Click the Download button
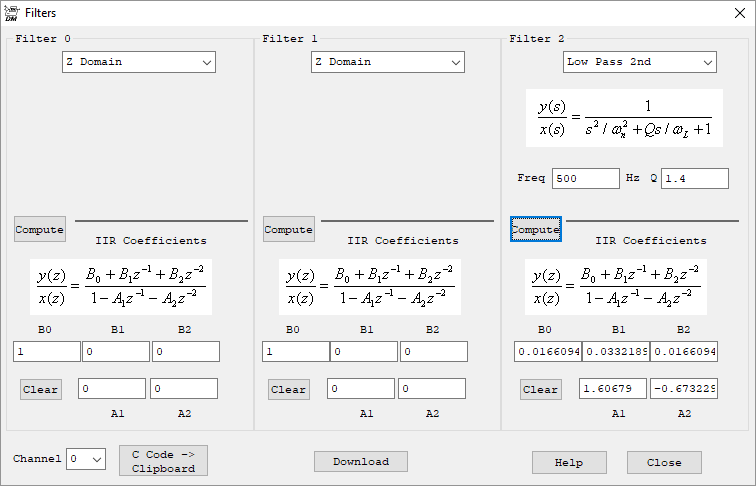 pos(360,461)
